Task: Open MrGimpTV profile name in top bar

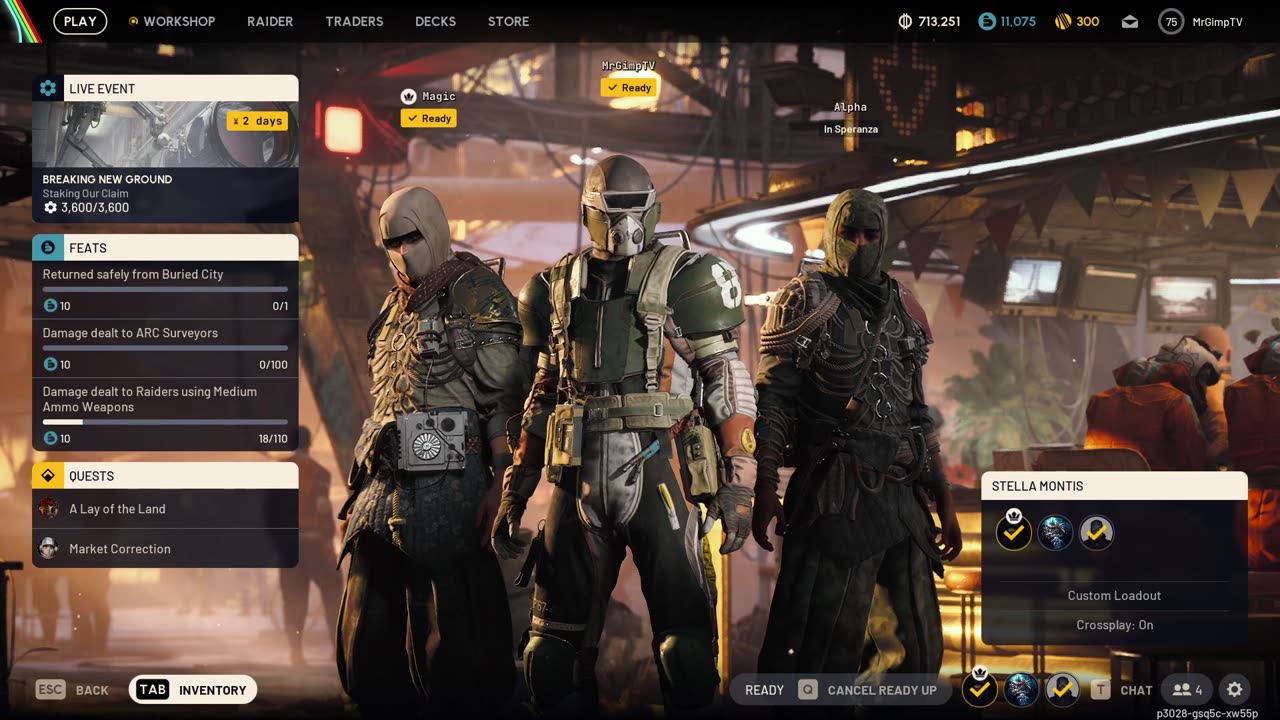Action: [1217, 22]
